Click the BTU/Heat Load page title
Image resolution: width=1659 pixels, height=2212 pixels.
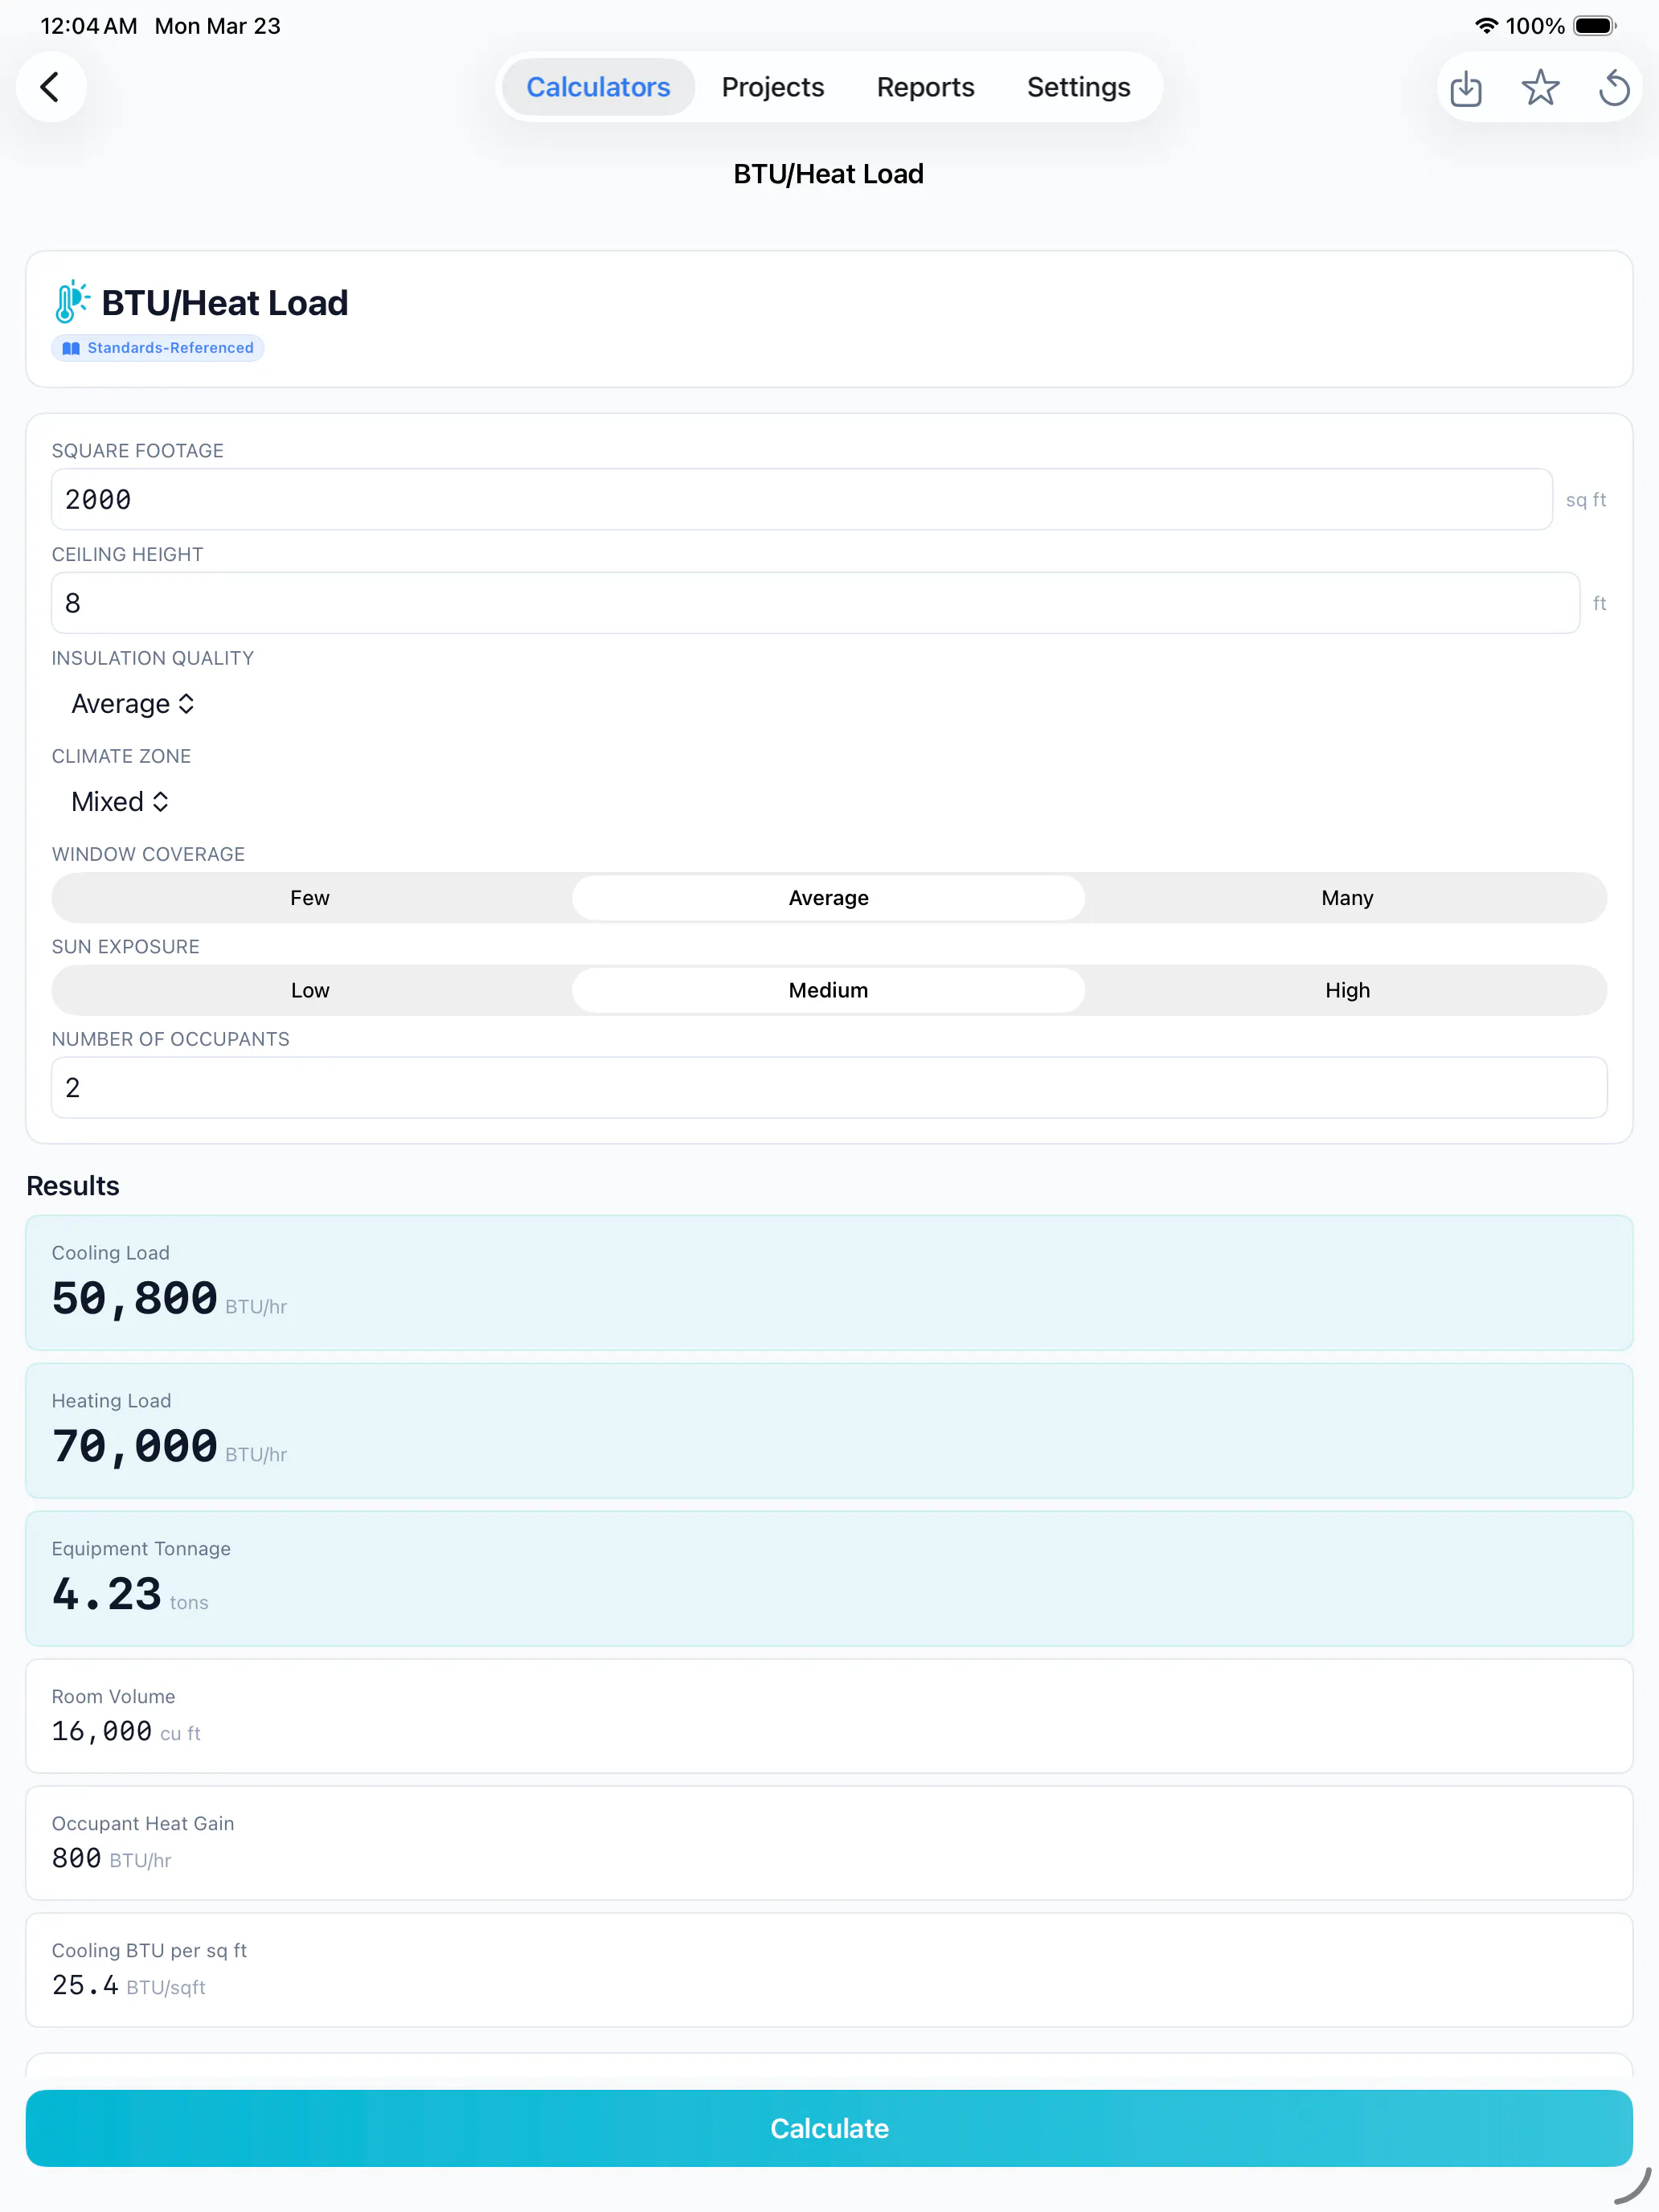829,174
